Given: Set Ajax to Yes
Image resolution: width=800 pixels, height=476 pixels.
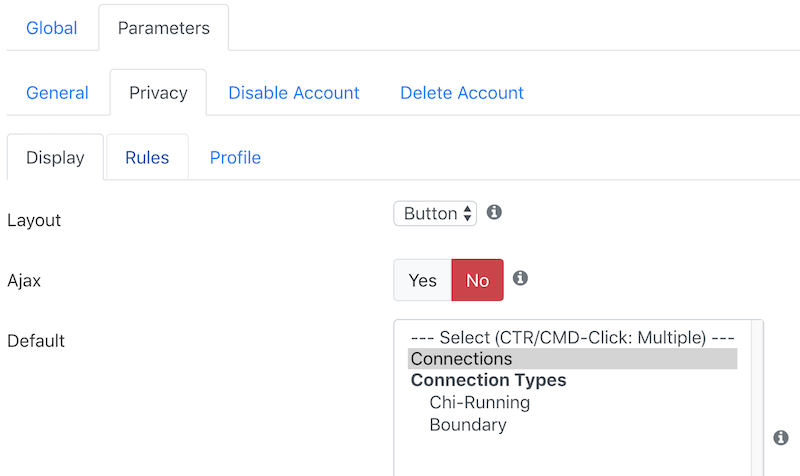Looking at the screenshot, I should click(422, 280).
